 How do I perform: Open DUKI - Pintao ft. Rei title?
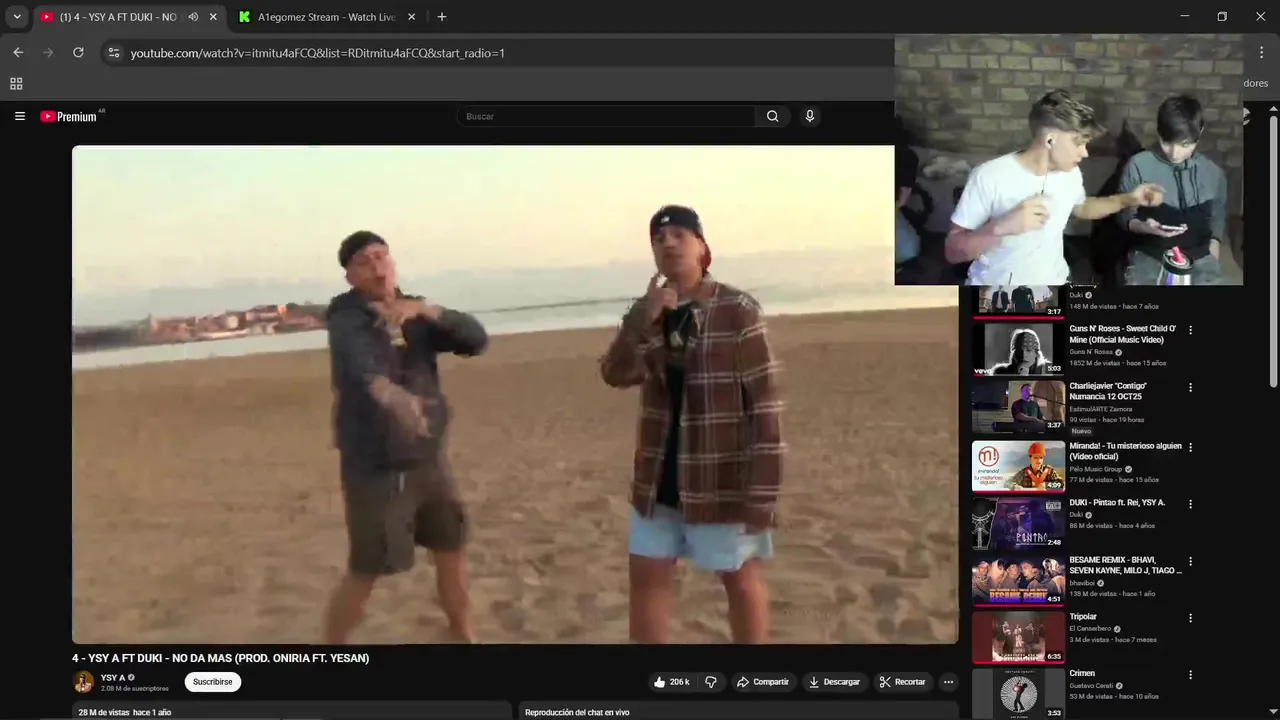[1117, 502]
